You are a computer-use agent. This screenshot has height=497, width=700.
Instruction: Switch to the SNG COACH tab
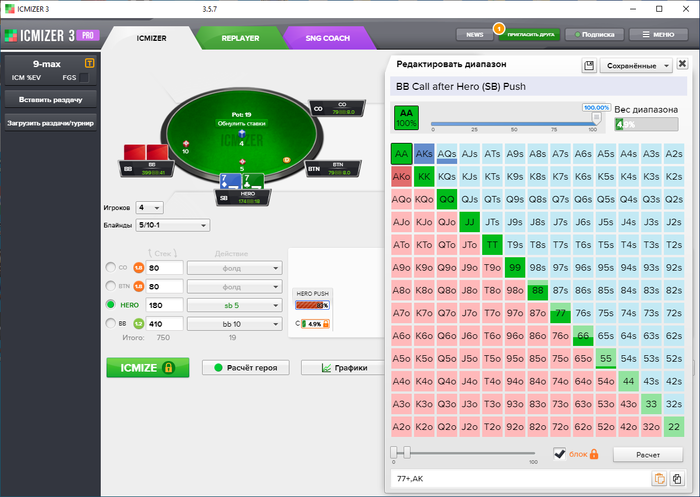[328, 38]
